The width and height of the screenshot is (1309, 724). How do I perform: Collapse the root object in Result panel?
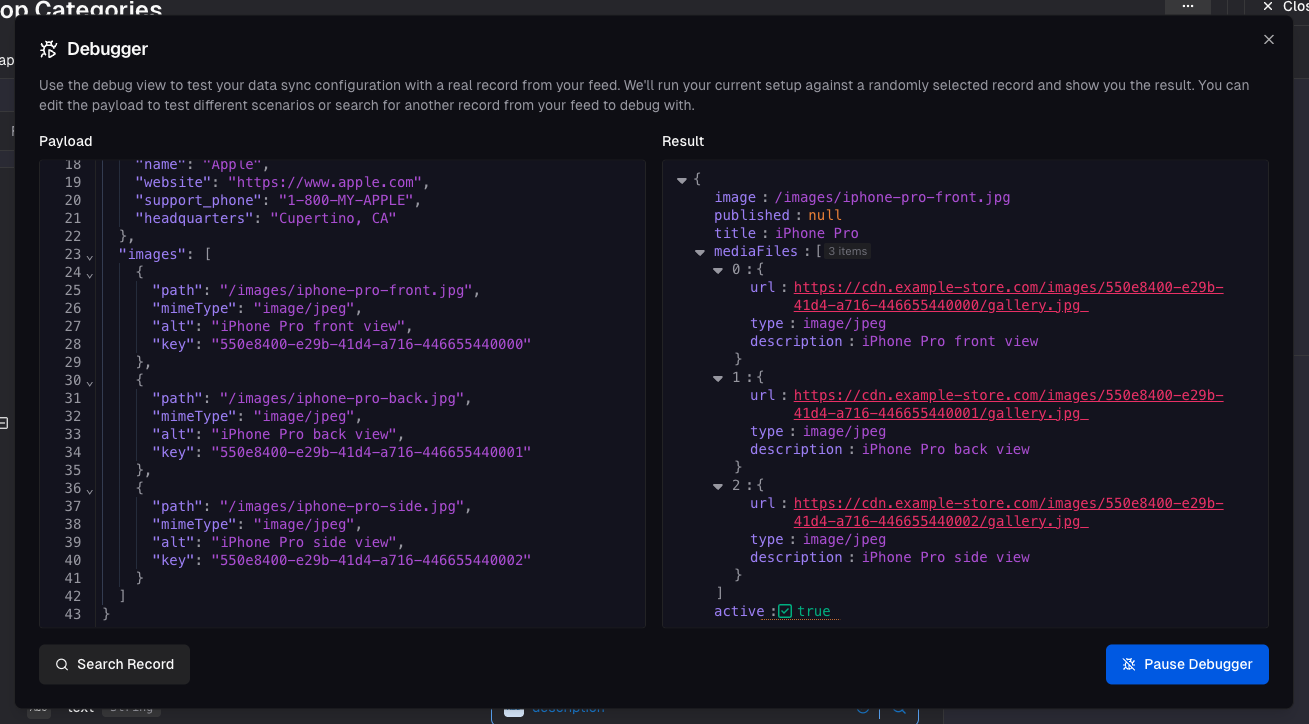681,179
